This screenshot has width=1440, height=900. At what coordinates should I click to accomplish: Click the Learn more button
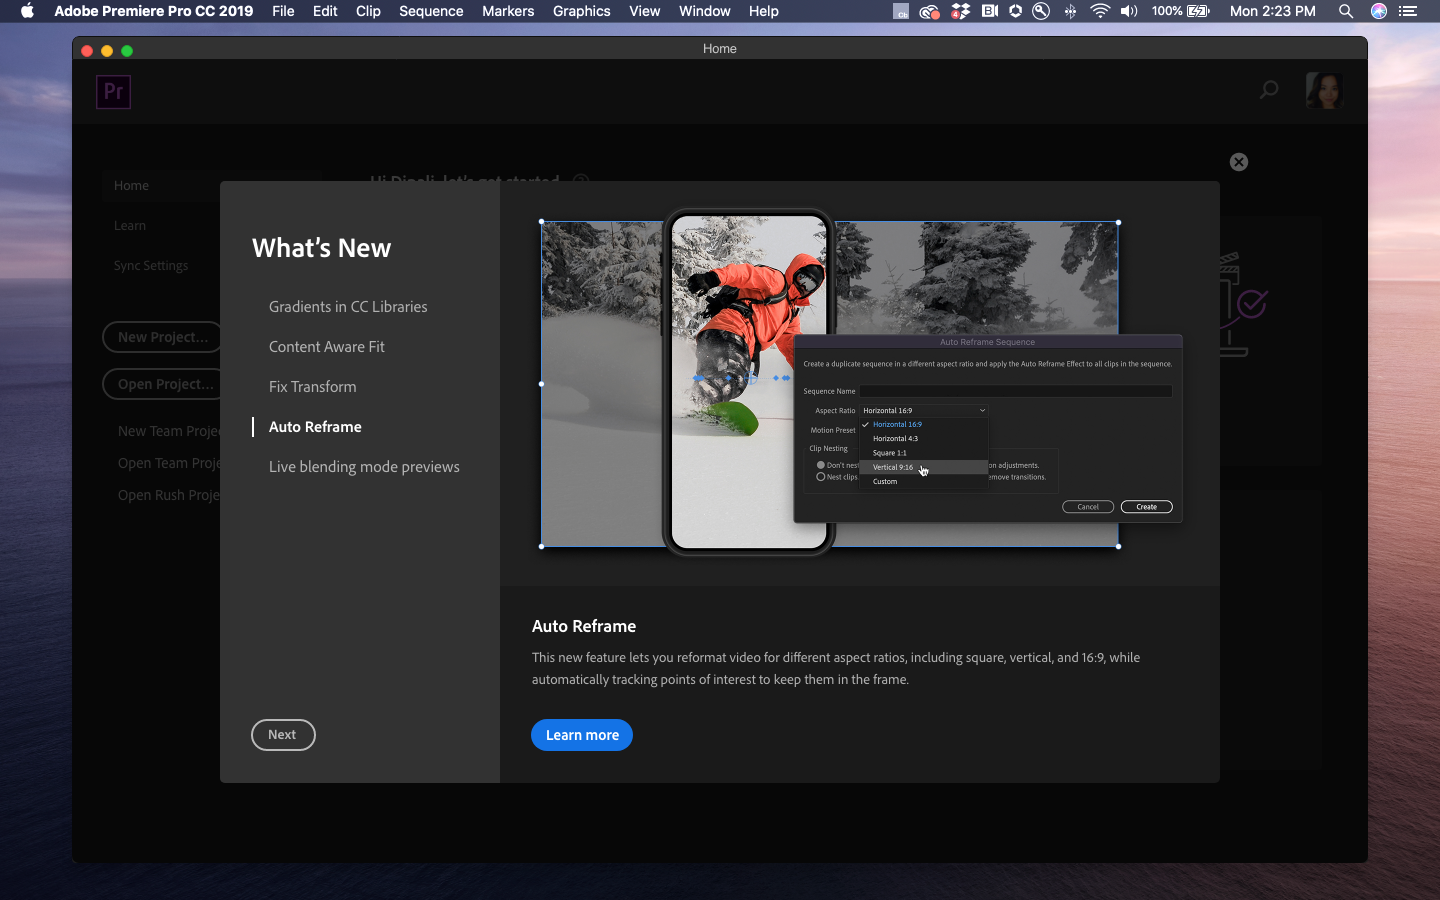[x=582, y=735]
